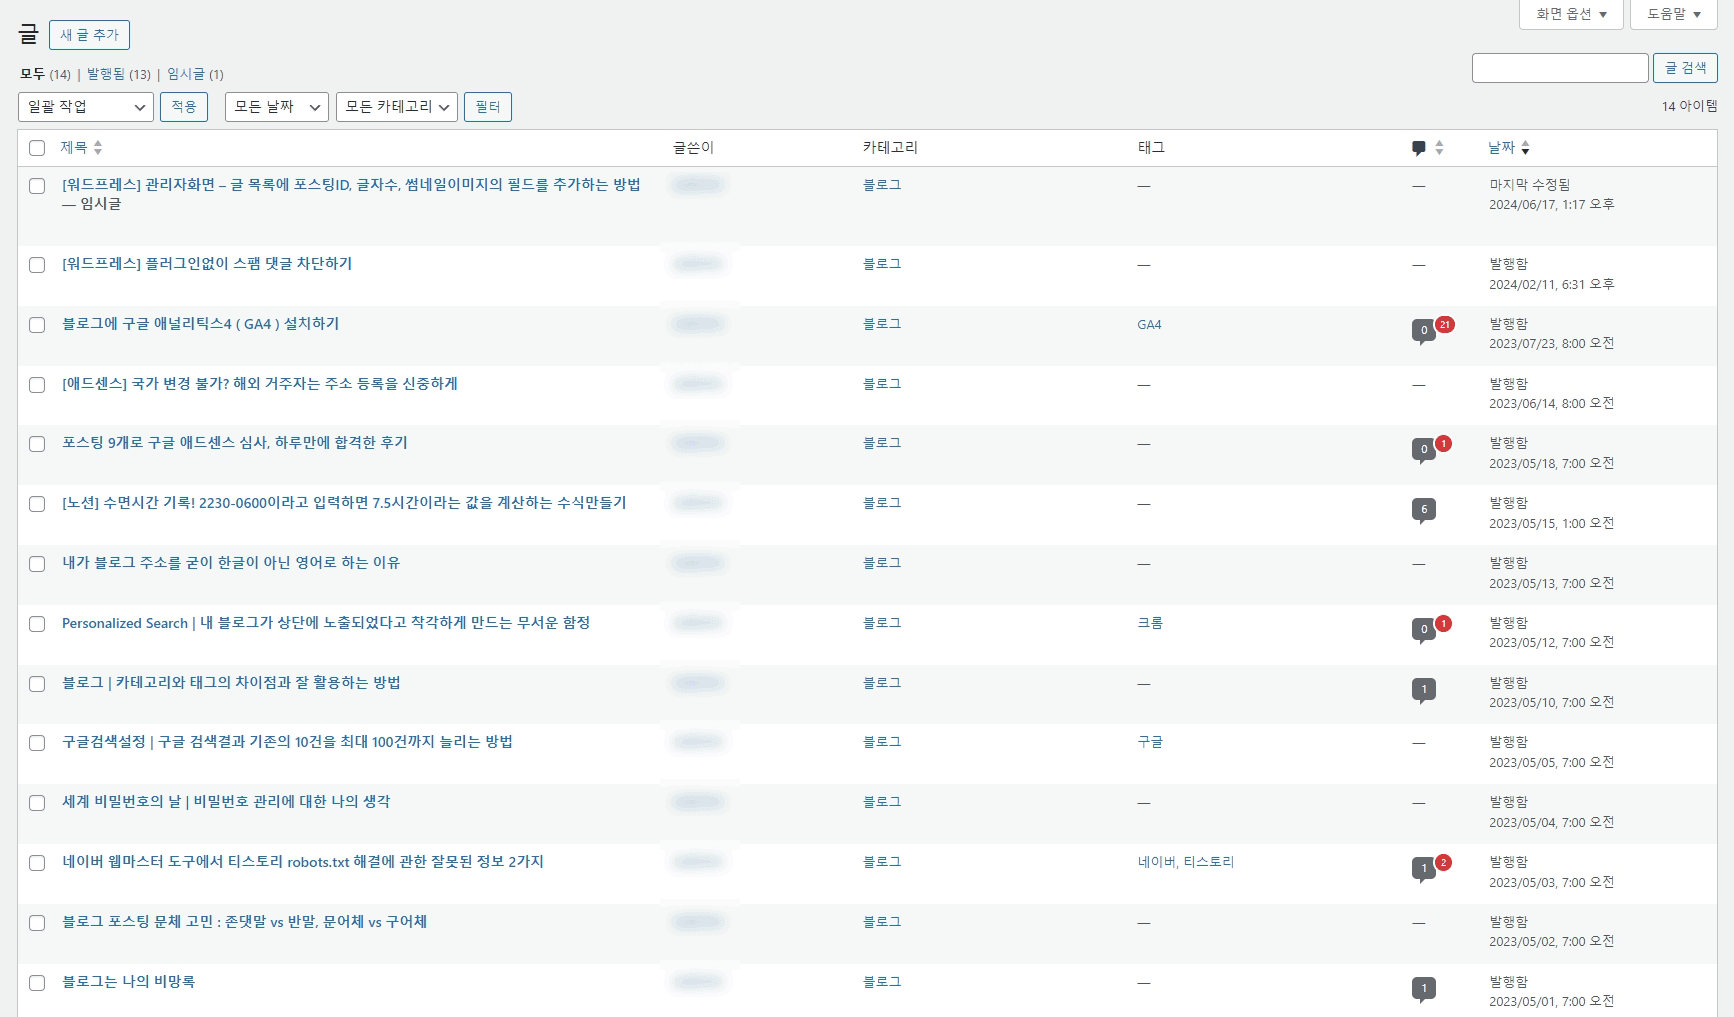The image size is (1734, 1017).
Task: Click 블로그 category on spam comment post row
Action: (882, 264)
